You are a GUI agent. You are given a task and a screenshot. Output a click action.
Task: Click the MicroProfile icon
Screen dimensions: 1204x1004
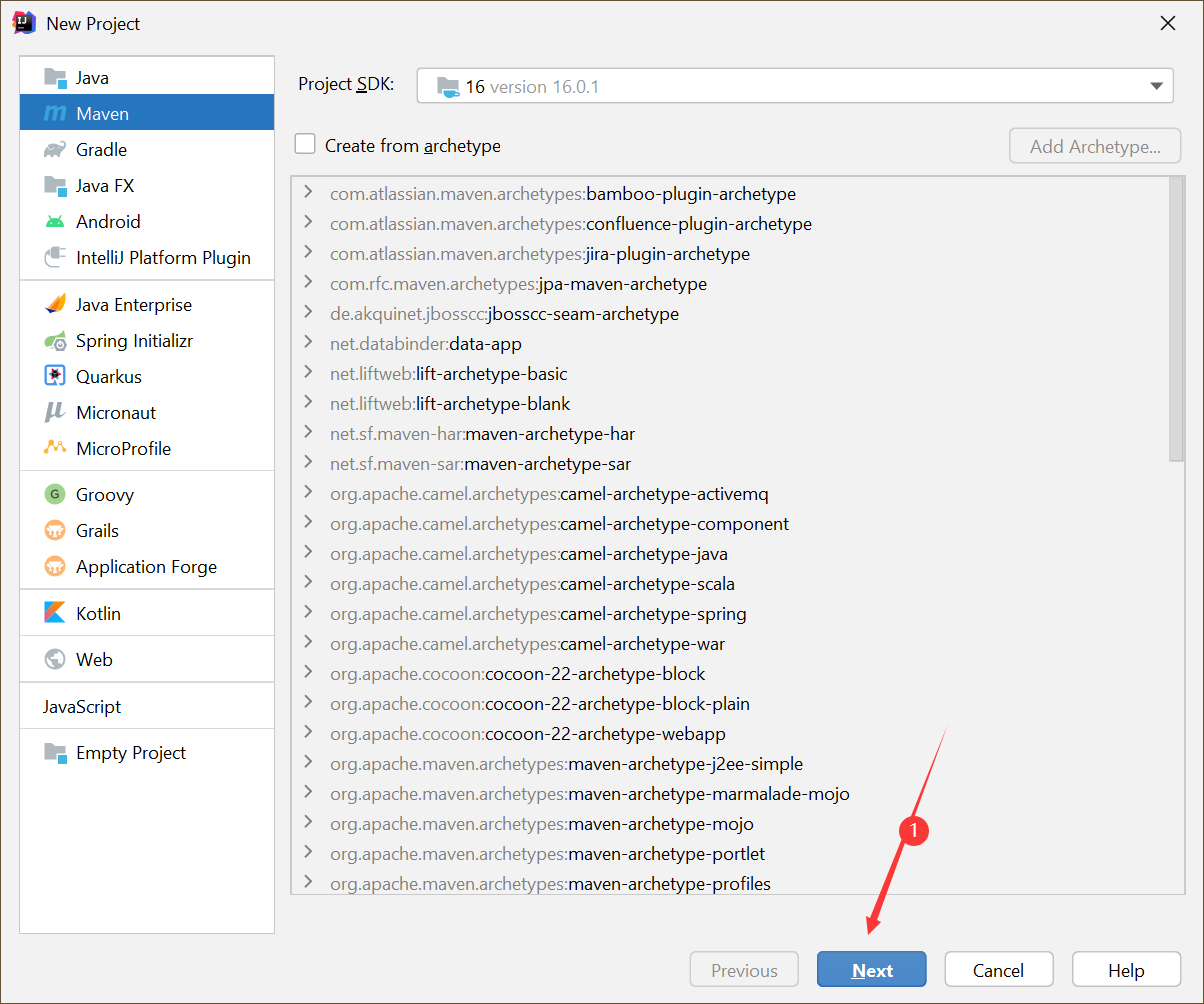coord(55,449)
